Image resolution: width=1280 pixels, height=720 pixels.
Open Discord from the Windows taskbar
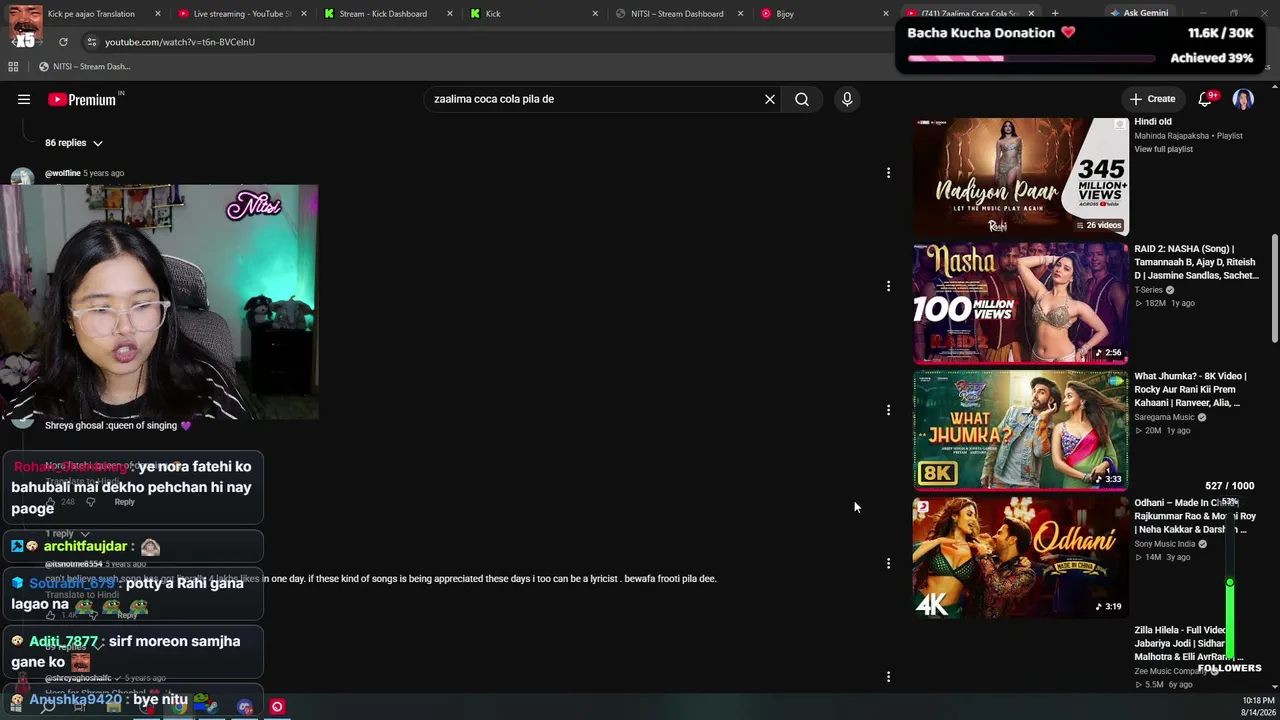click(245, 707)
